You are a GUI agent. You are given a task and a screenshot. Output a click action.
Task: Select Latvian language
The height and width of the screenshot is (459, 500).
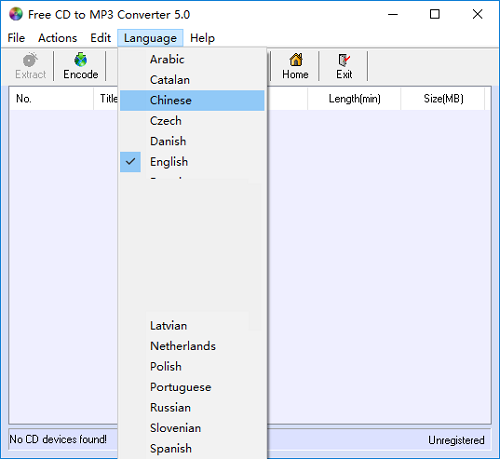point(192,326)
